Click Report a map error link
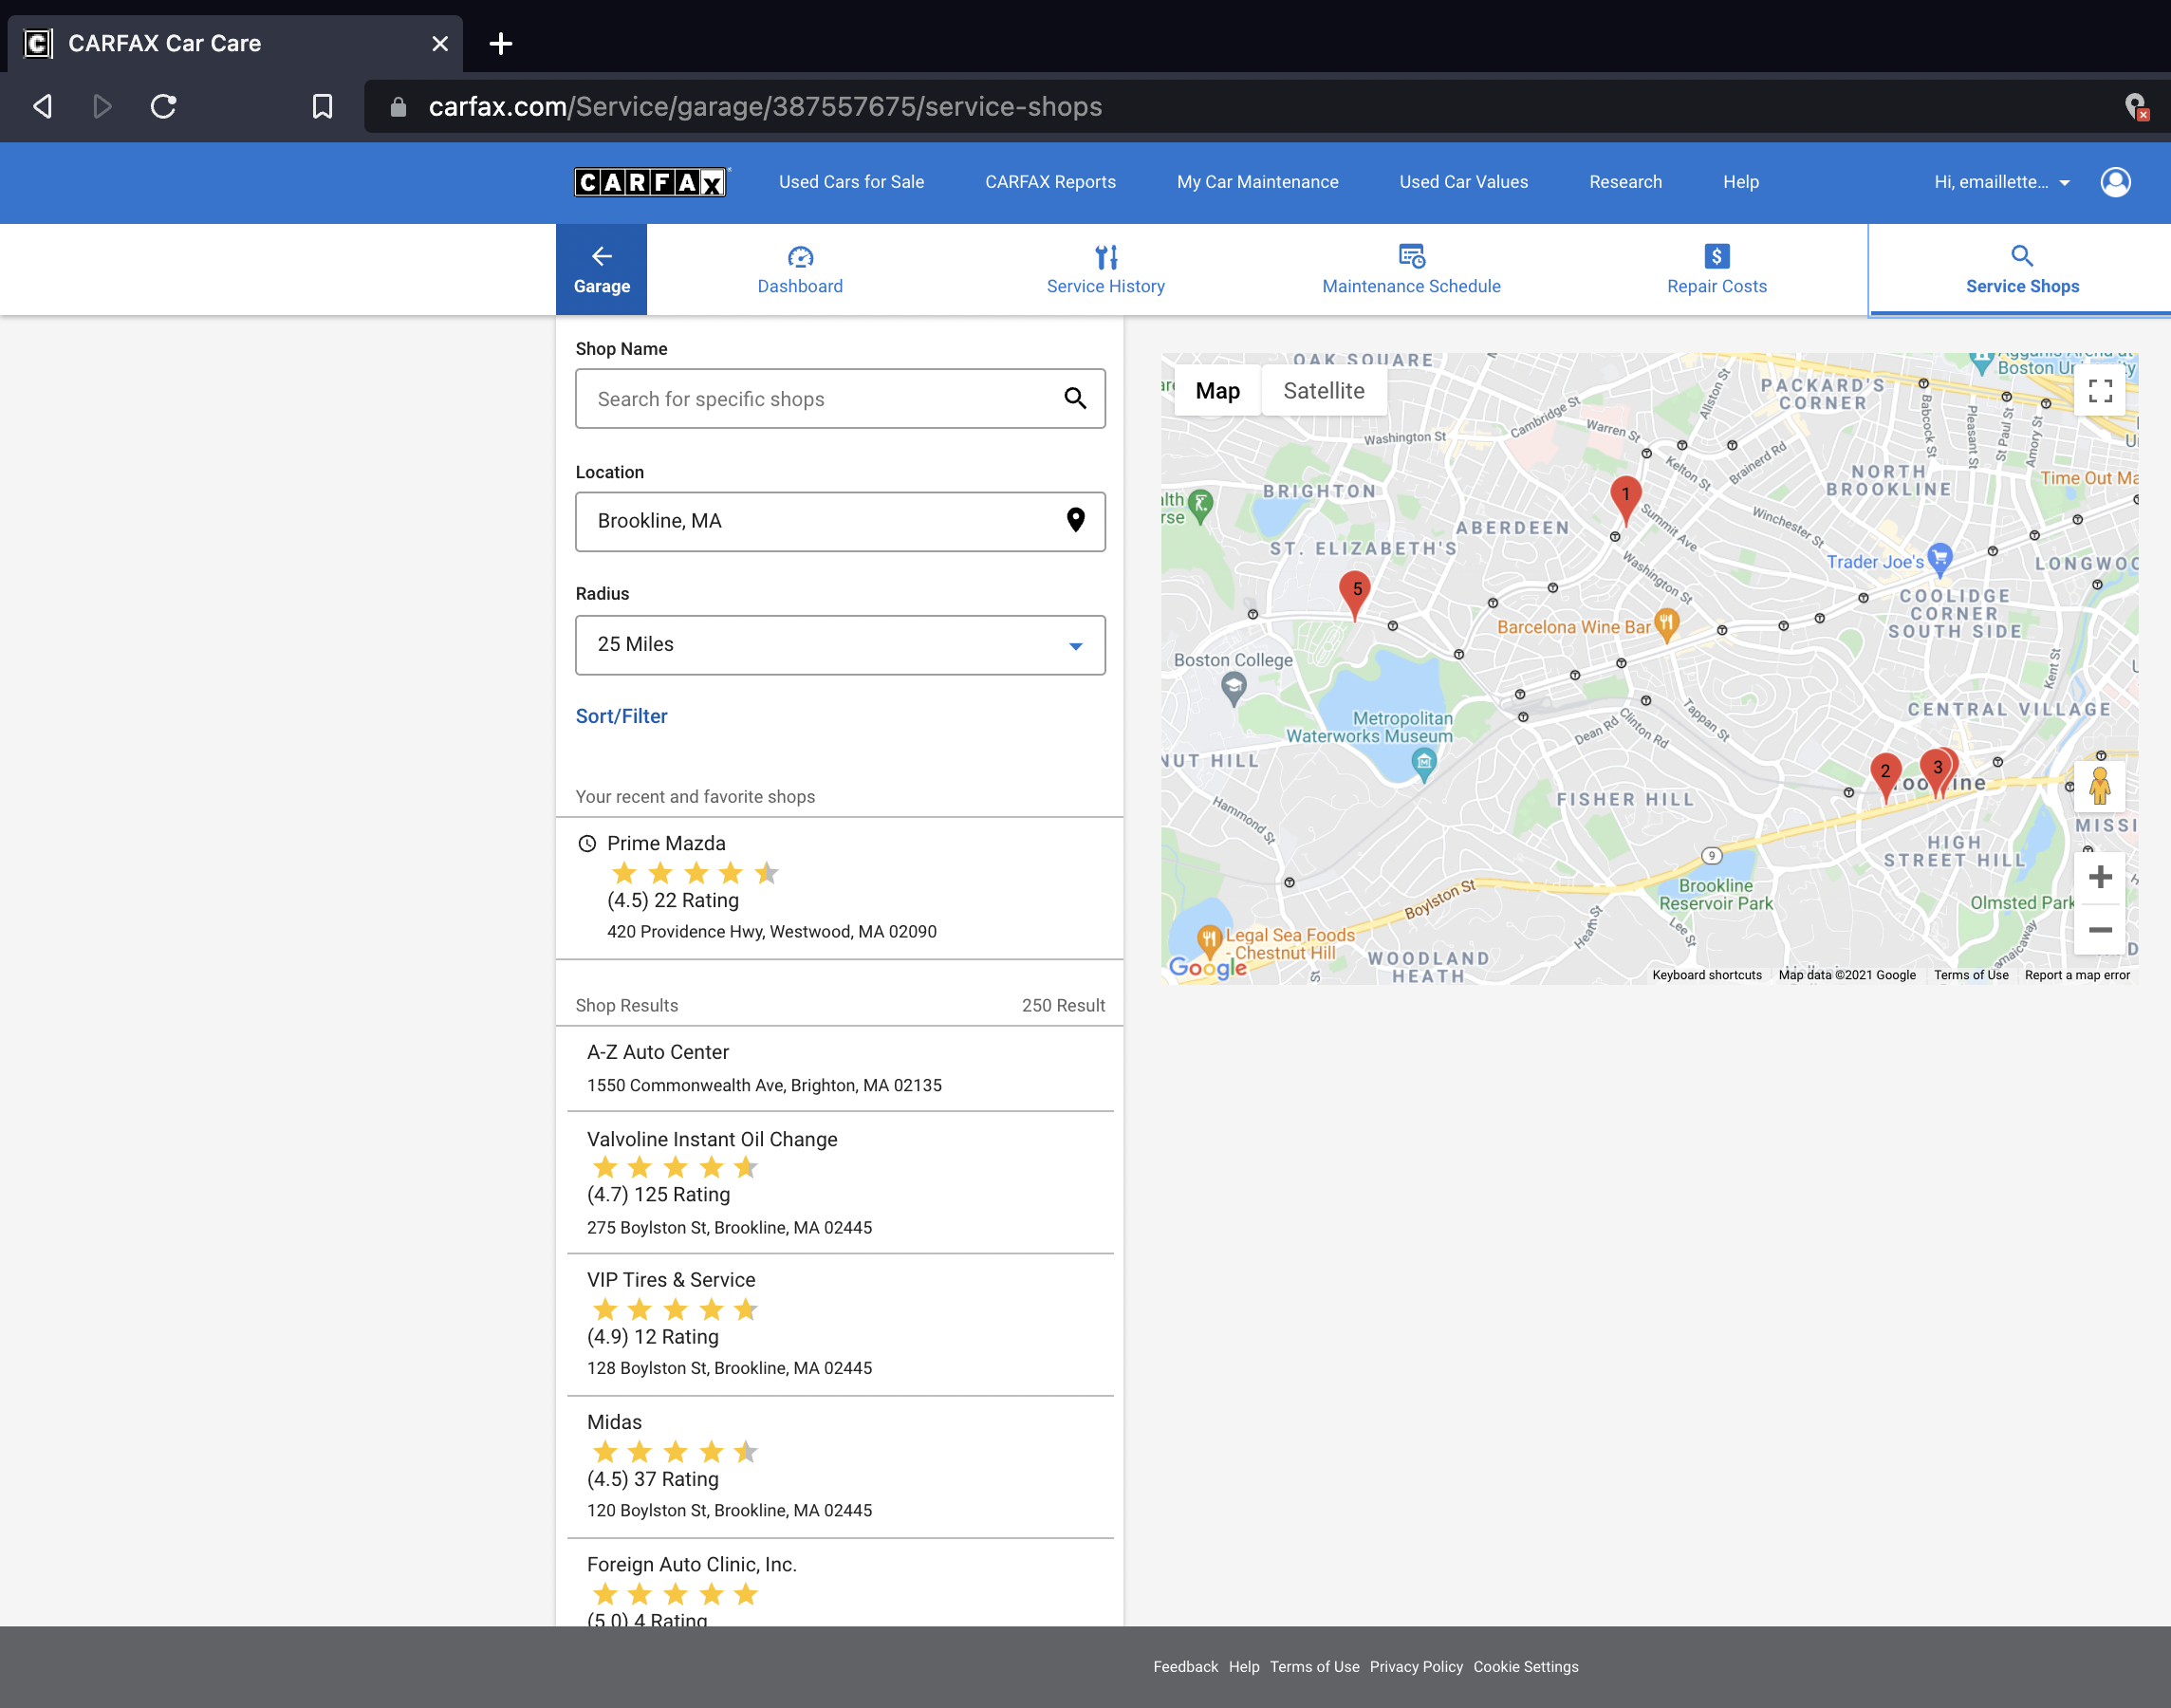This screenshot has width=2171, height=1708. [x=2077, y=975]
